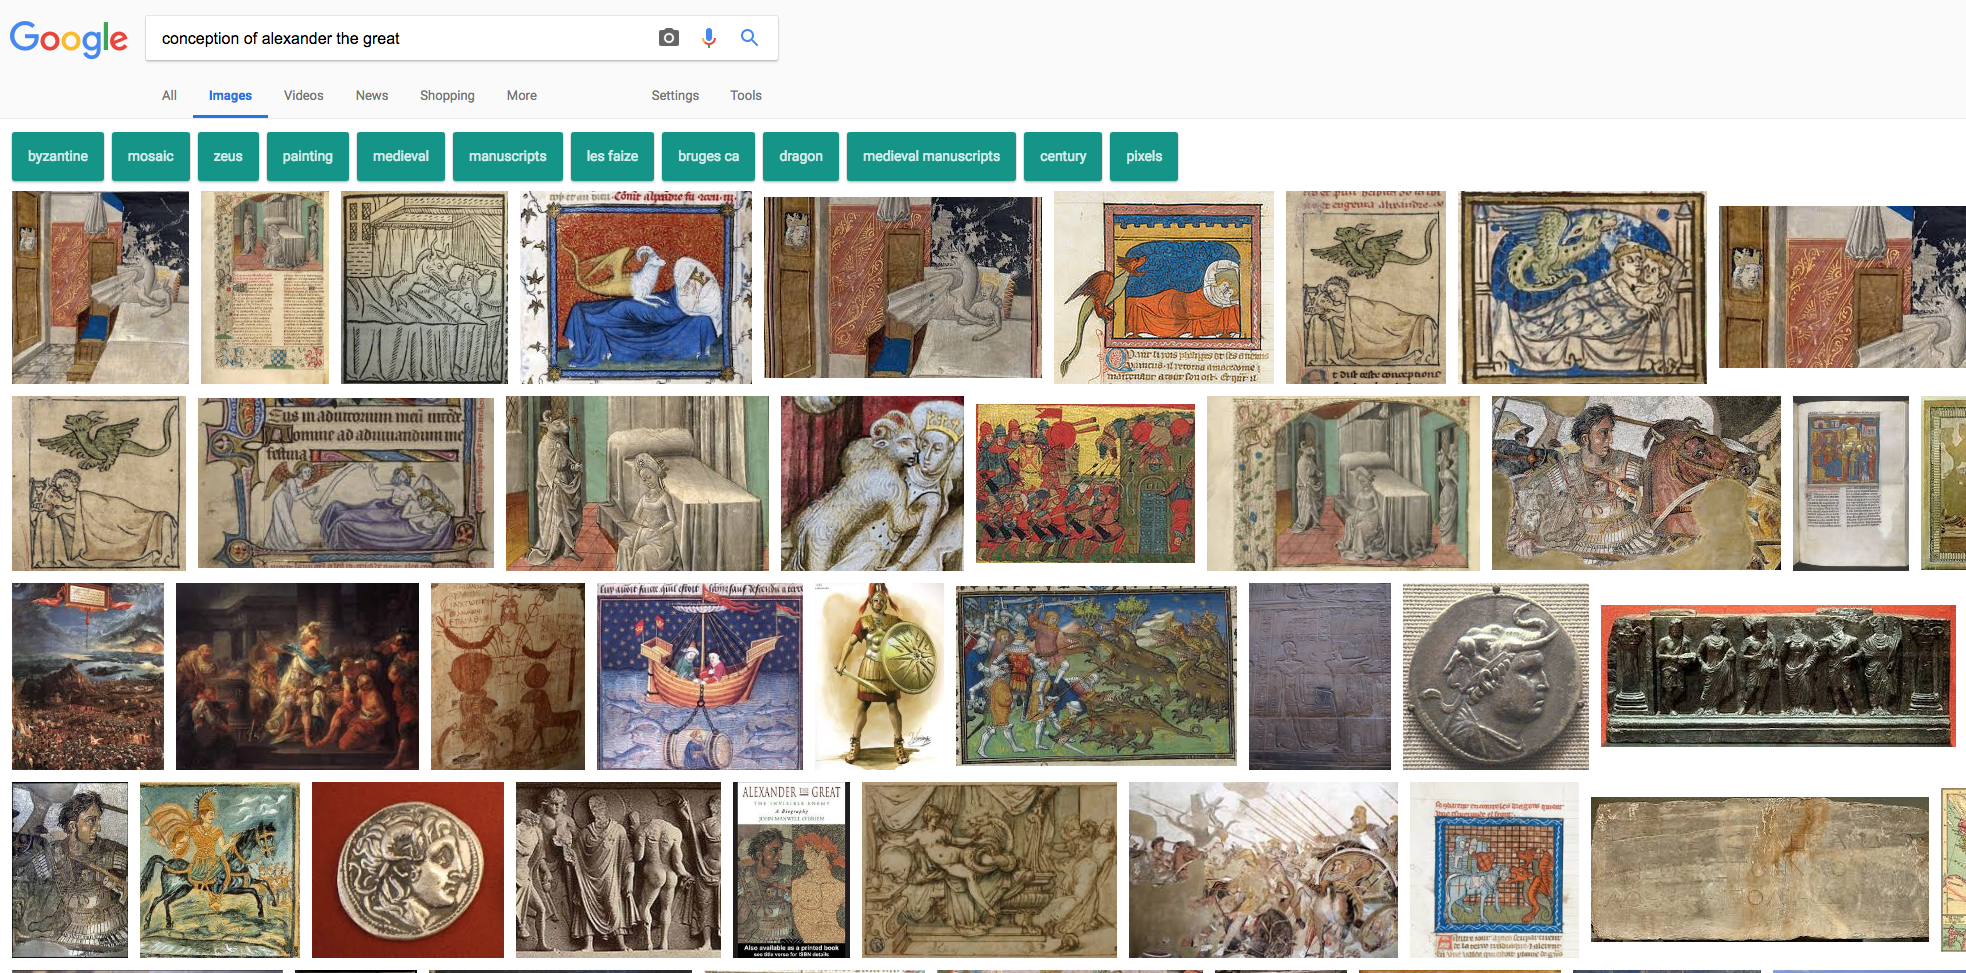The image size is (1966, 973).
Task: Open red-framed miniature with ram-headed dragon
Action: pos(636,288)
